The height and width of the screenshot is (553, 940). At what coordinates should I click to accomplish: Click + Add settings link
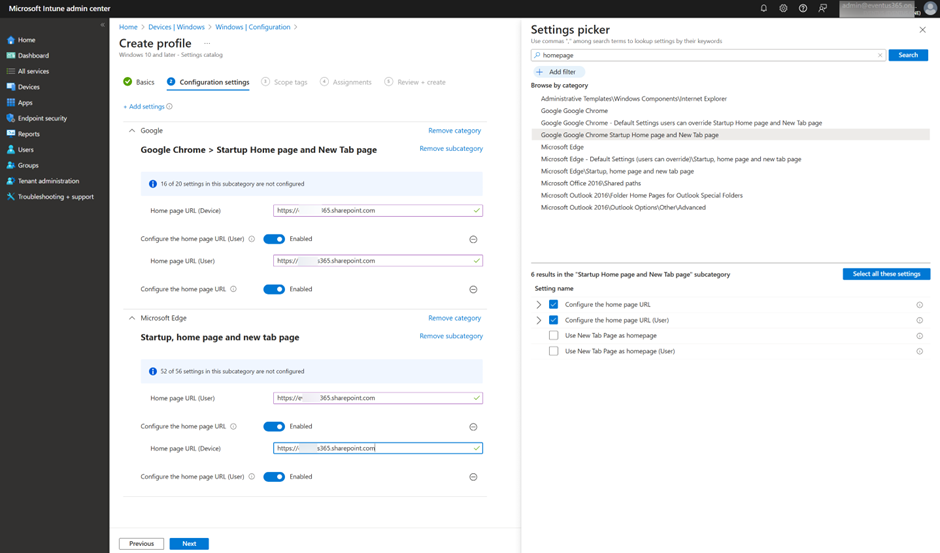click(x=144, y=106)
